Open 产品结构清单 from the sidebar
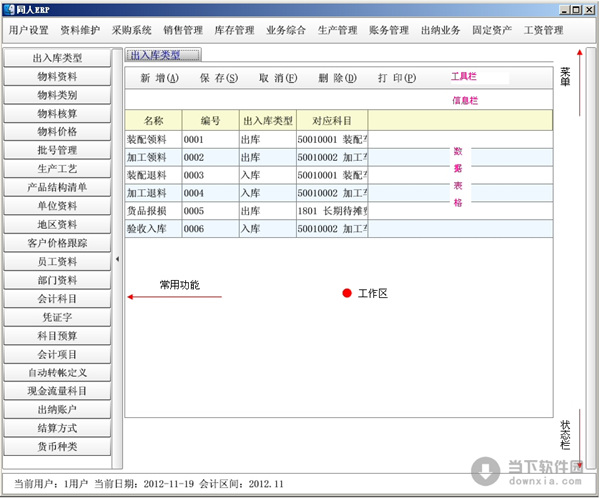The image size is (600, 498). [57, 187]
